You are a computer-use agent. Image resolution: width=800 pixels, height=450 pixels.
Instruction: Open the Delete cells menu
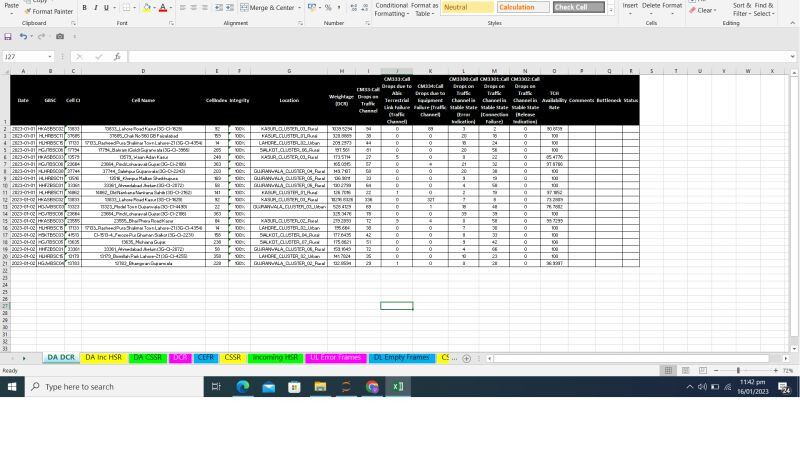[x=651, y=8]
